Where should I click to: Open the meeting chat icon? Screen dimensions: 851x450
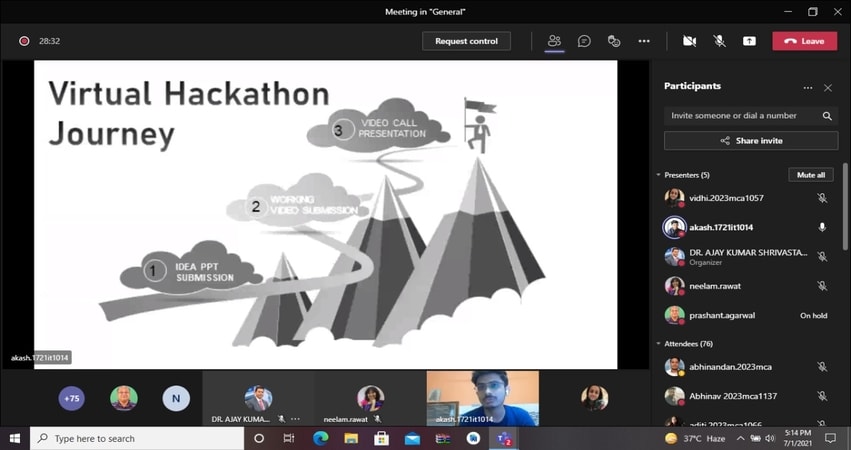point(584,41)
